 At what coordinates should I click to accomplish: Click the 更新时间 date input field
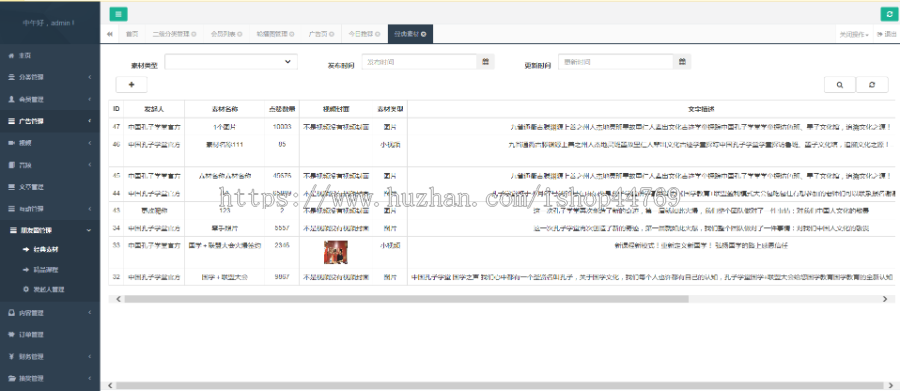click(x=616, y=62)
